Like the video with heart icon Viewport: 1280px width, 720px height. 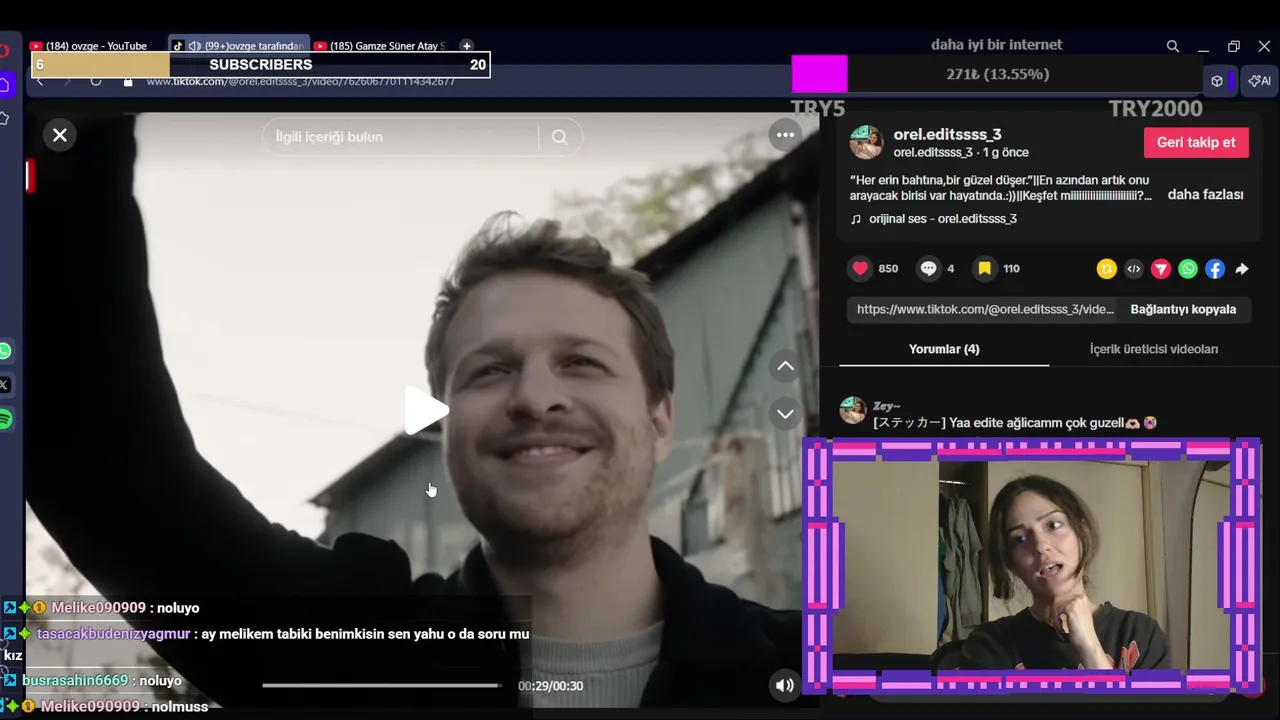coord(860,268)
